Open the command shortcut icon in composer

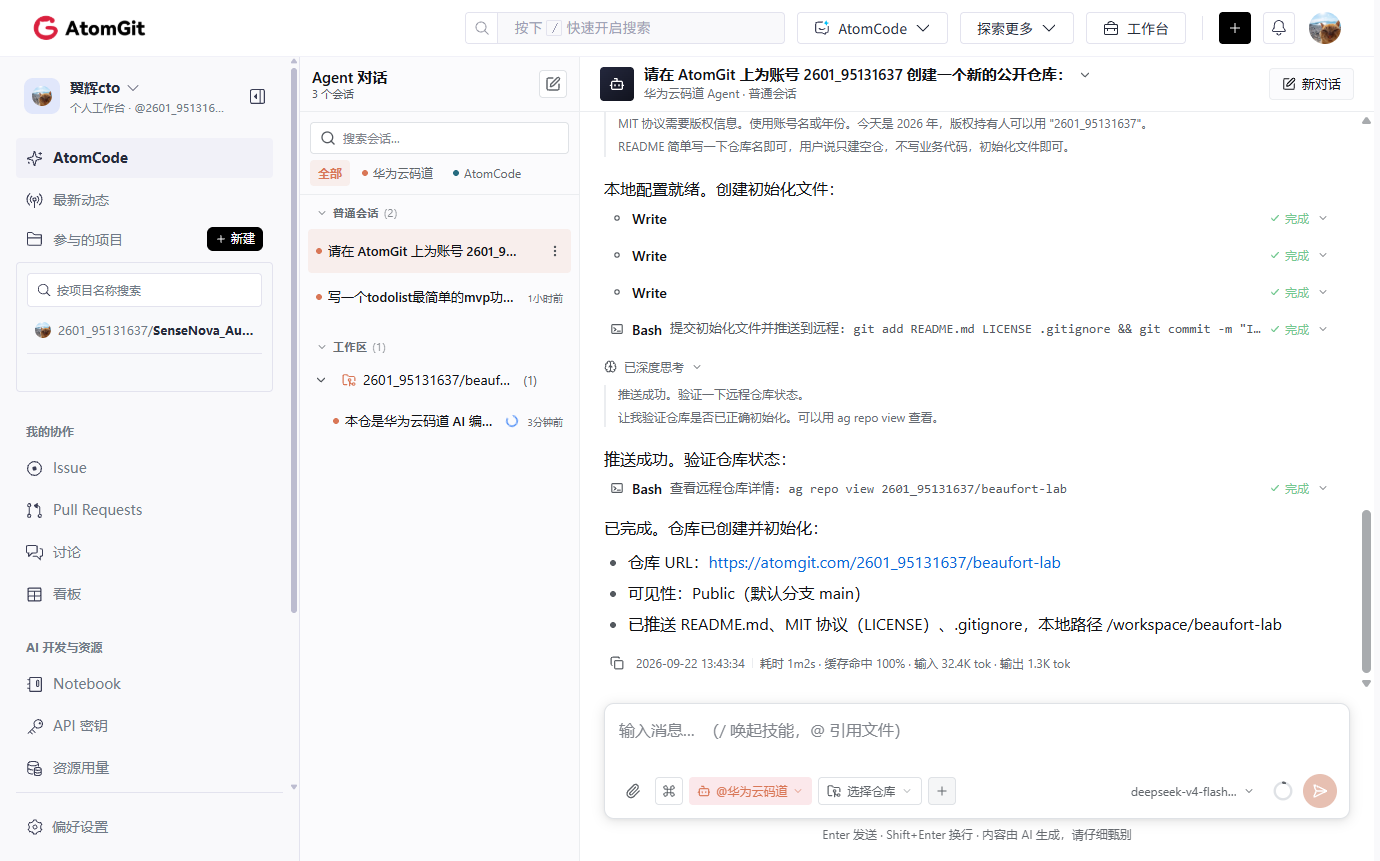pyautogui.click(x=668, y=791)
